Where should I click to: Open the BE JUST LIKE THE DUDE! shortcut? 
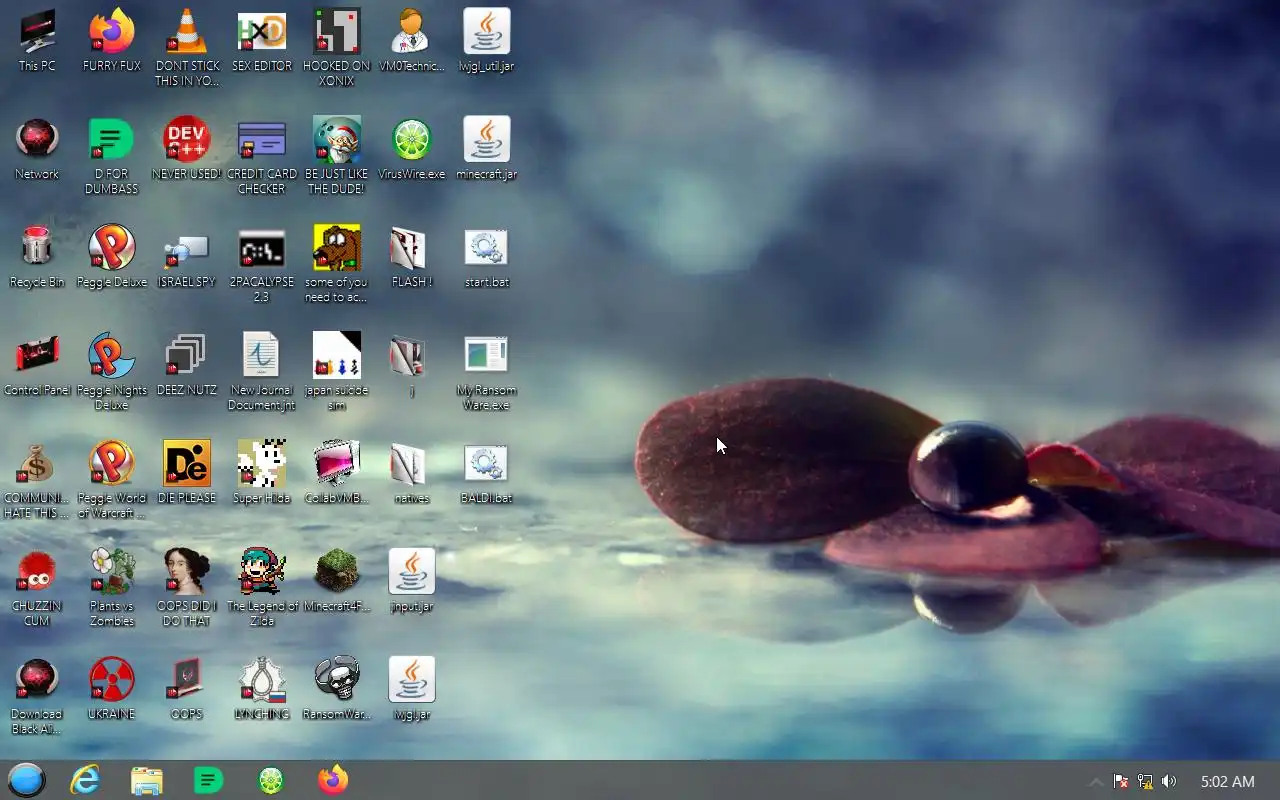coord(337,156)
